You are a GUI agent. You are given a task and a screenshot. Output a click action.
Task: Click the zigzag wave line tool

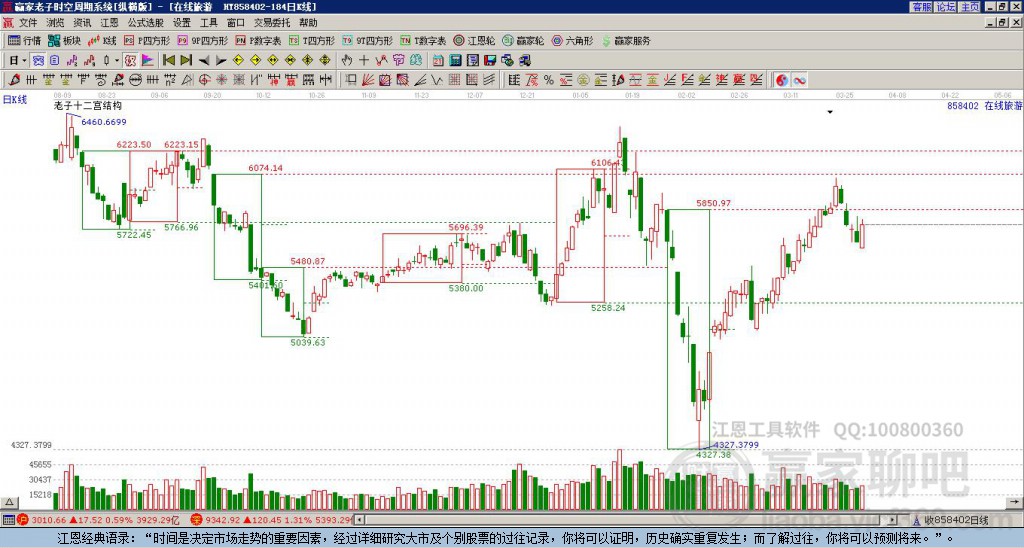tap(437, 80)
